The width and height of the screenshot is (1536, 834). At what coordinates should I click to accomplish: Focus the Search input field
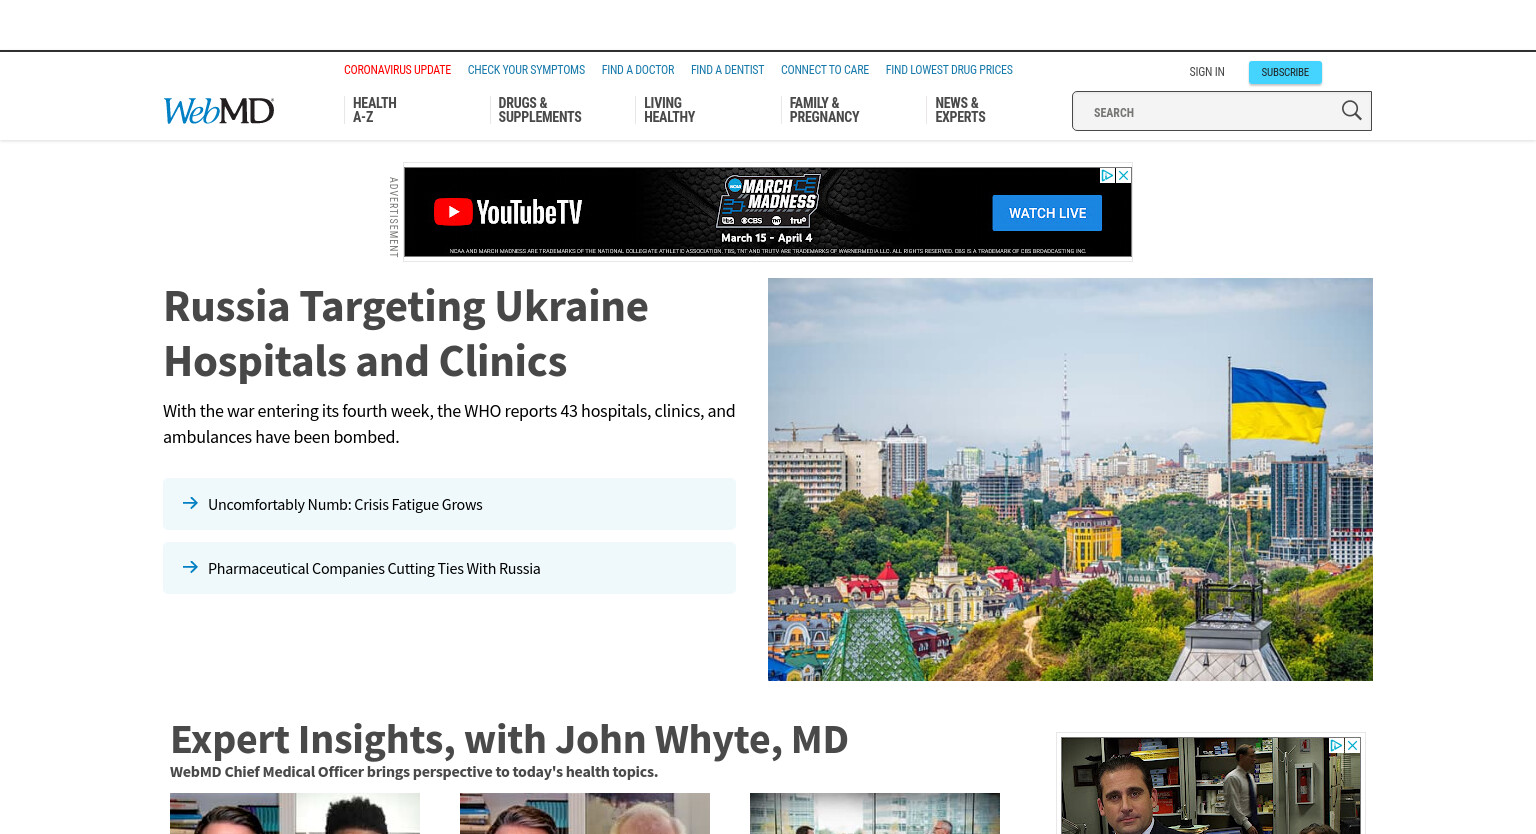pyautogui.click(x=1205, y=111)
